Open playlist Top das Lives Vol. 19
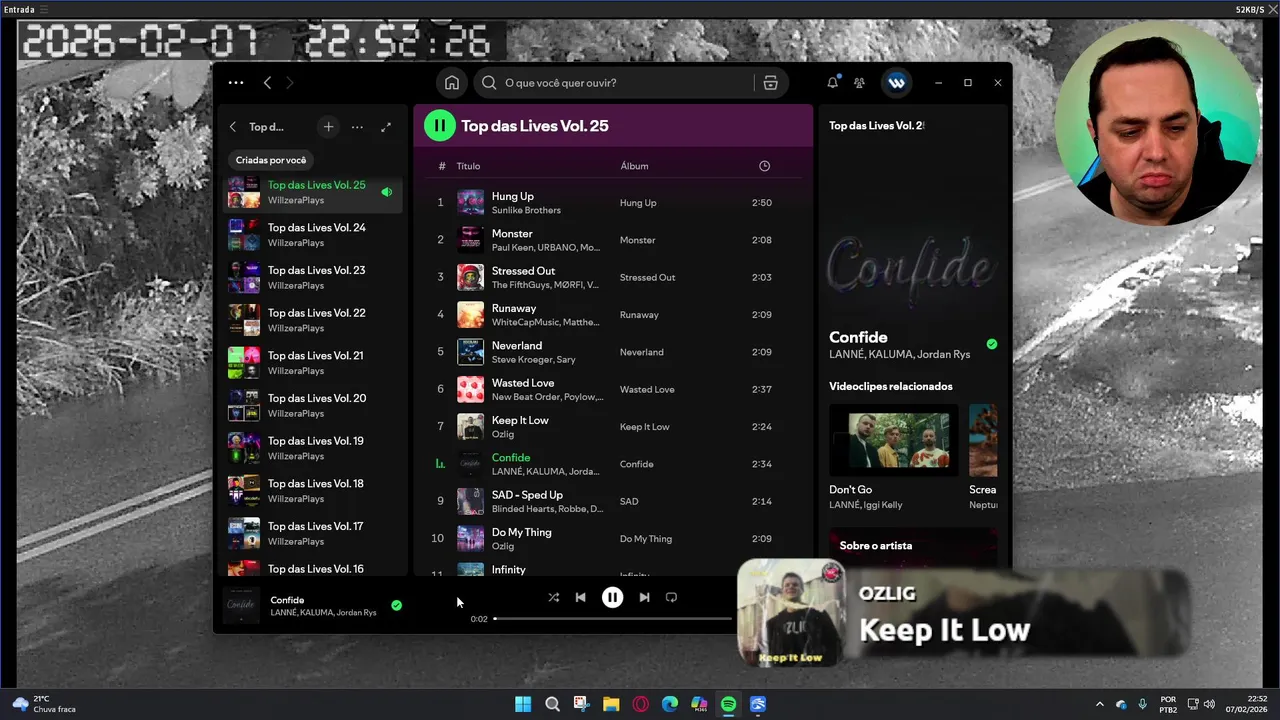The height and width of the screenshot is (720, 1280). [312, 448]
